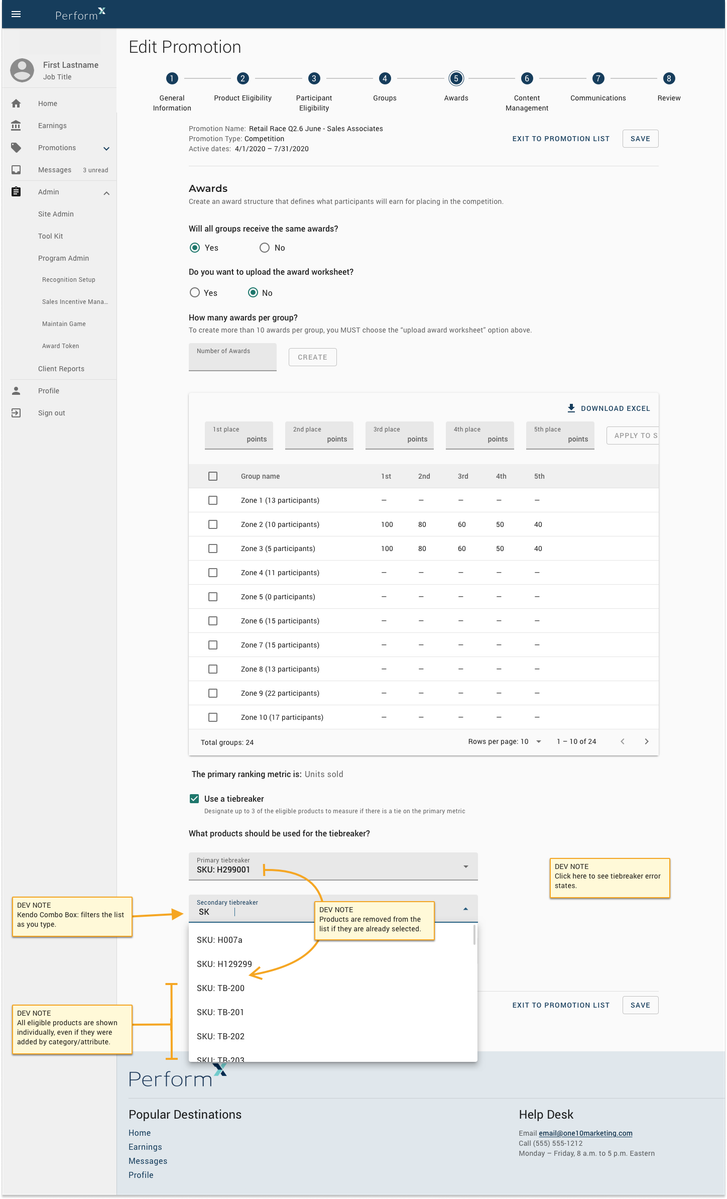The width and height of the screenshot is (727, 1199).
Task: Click the Profile person icon
Action: coord(16,391)
